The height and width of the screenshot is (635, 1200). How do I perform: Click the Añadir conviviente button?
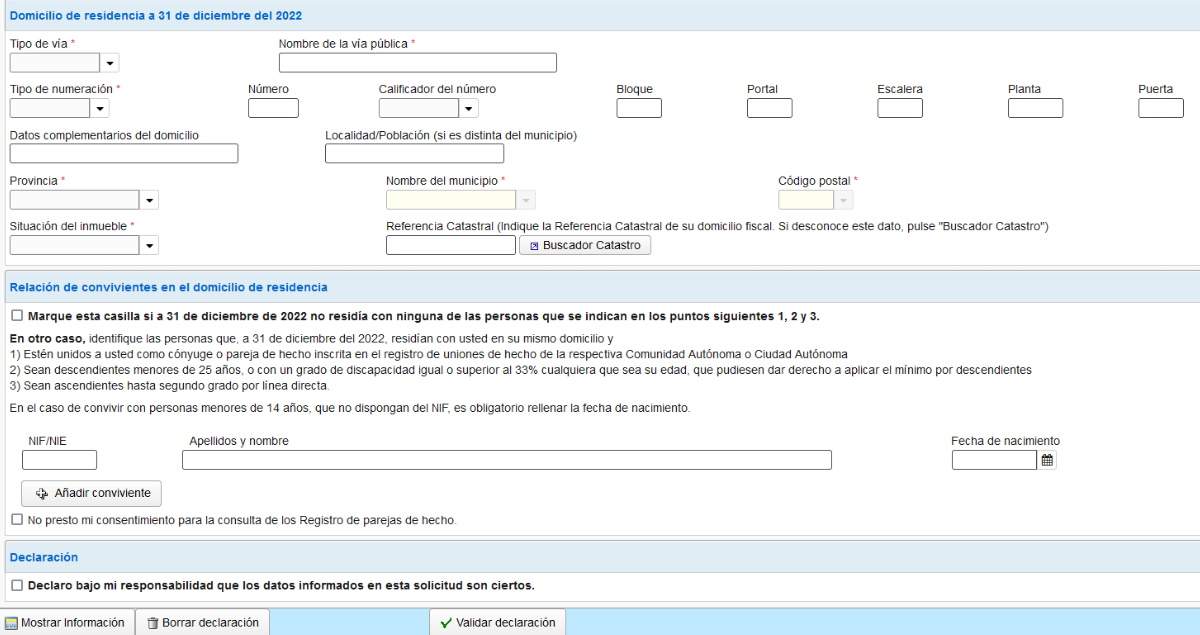pyautogui.click(x=91, y=493)
